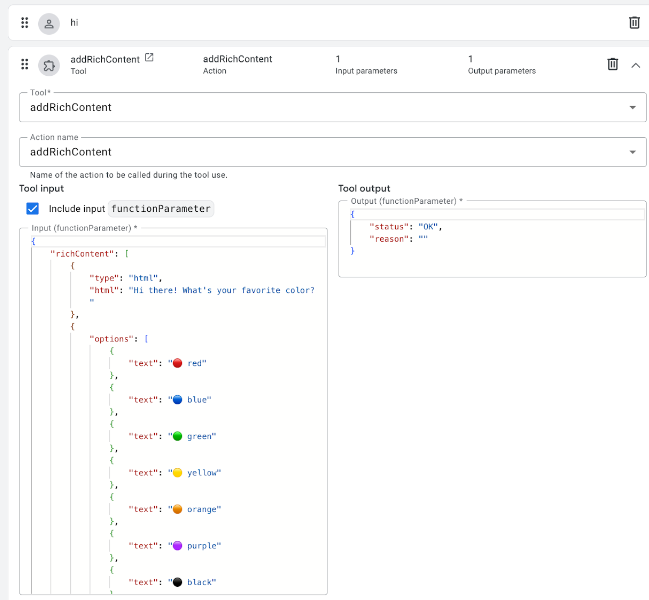Delete the "hi" user message
Viewport: 649px width, 600px height.
tap(634, 22)
